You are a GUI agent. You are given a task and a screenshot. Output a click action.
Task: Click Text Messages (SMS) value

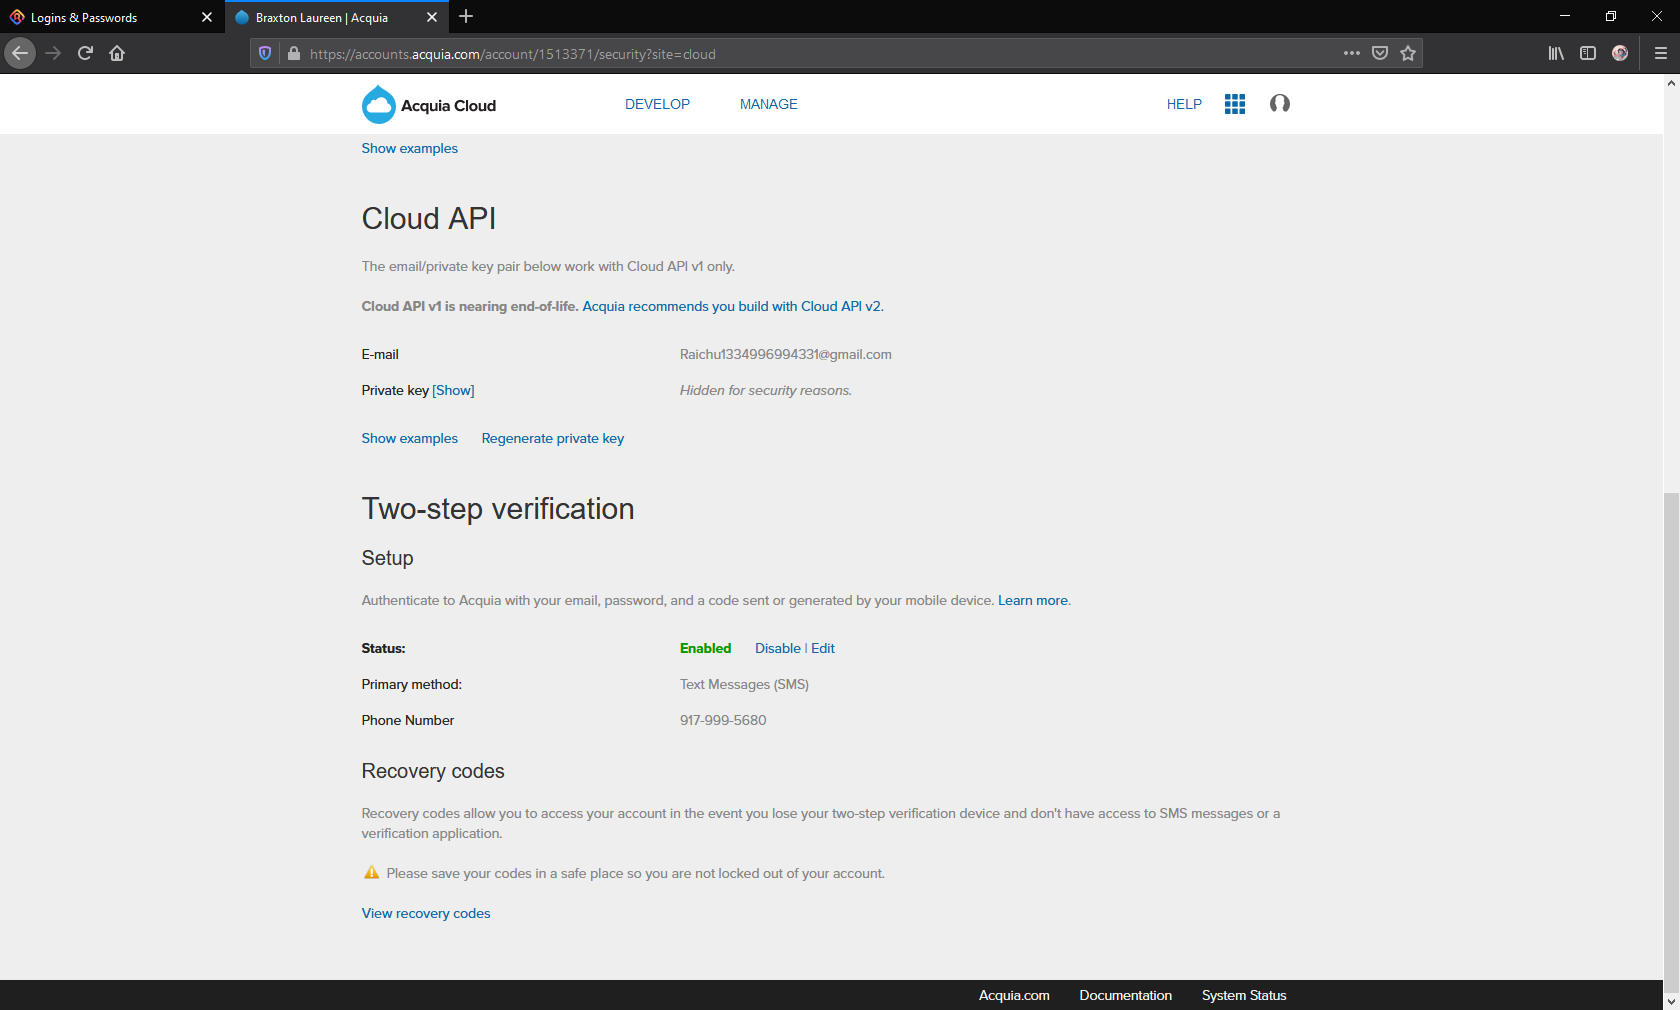[744, 684]
